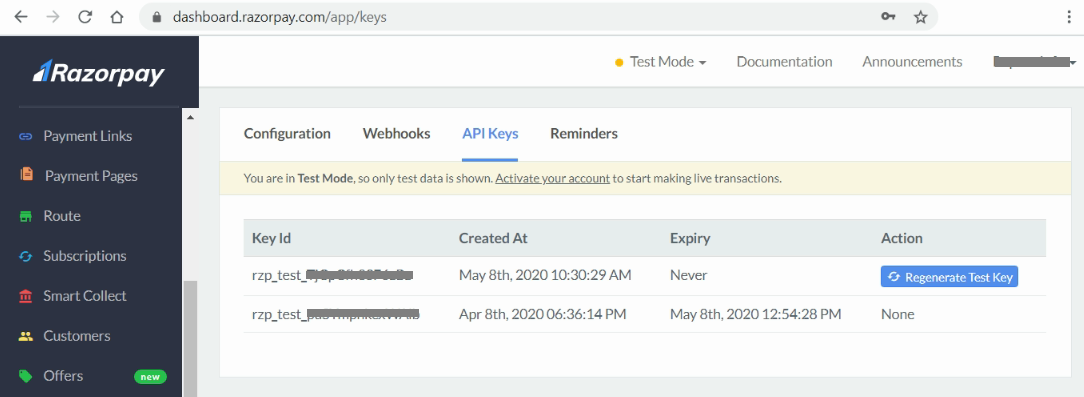The height and width of the screenshot is (397, 1084).
Task: Expand the Test Mode dropdown
Action: tap(661, 62)
